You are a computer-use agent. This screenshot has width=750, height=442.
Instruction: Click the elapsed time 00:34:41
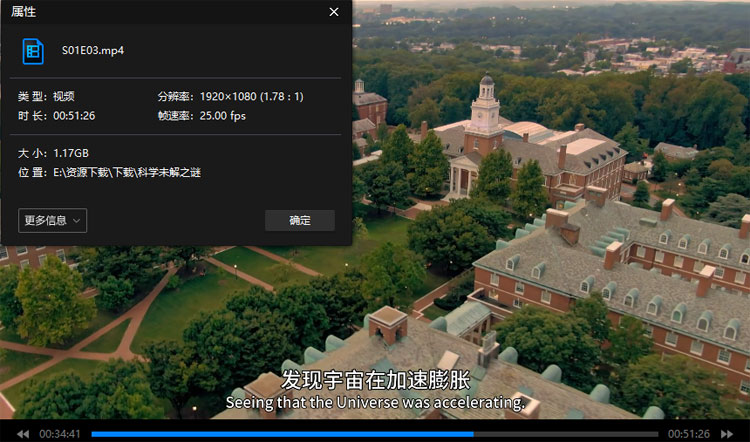coord(60,434)
